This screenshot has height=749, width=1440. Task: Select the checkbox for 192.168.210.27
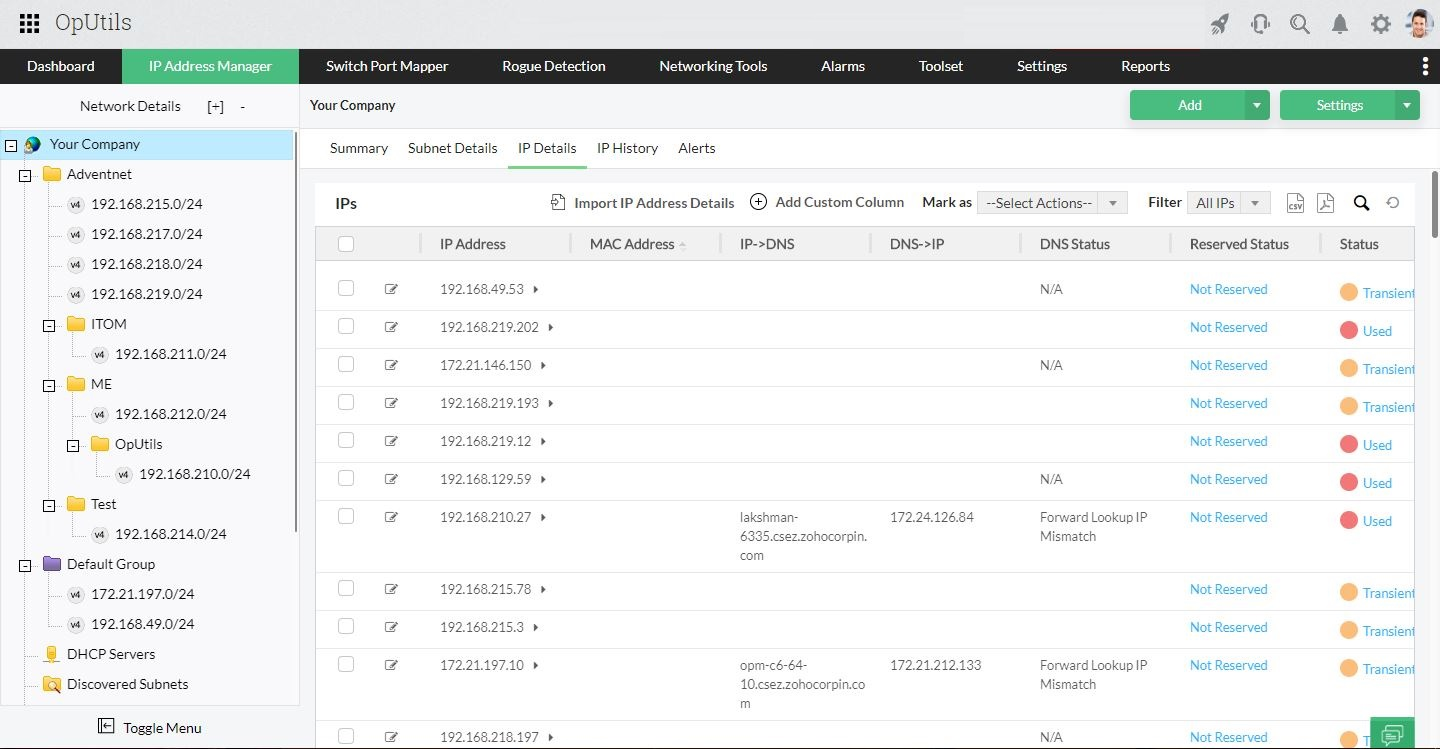pos(345,517)
